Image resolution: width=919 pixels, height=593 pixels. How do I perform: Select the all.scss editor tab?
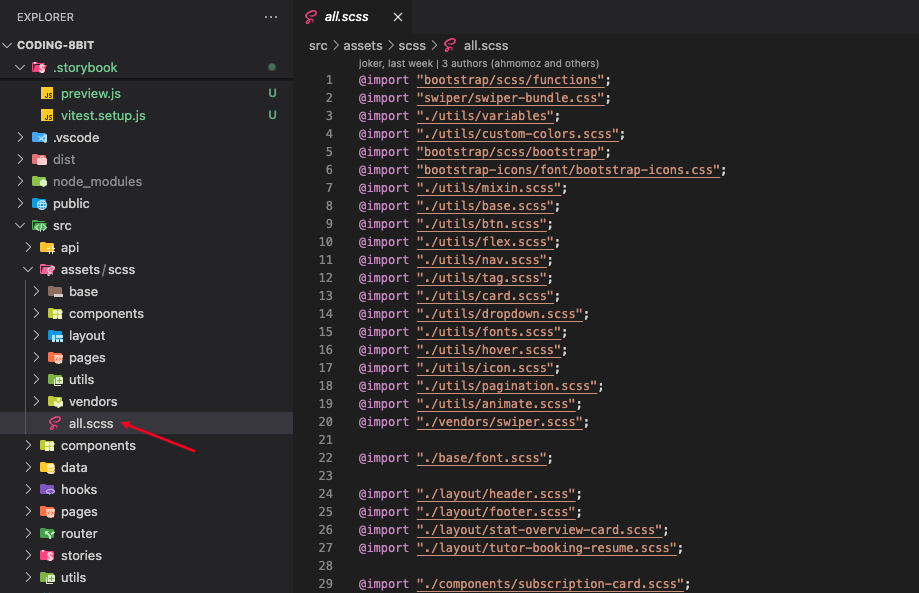[352, 17]
